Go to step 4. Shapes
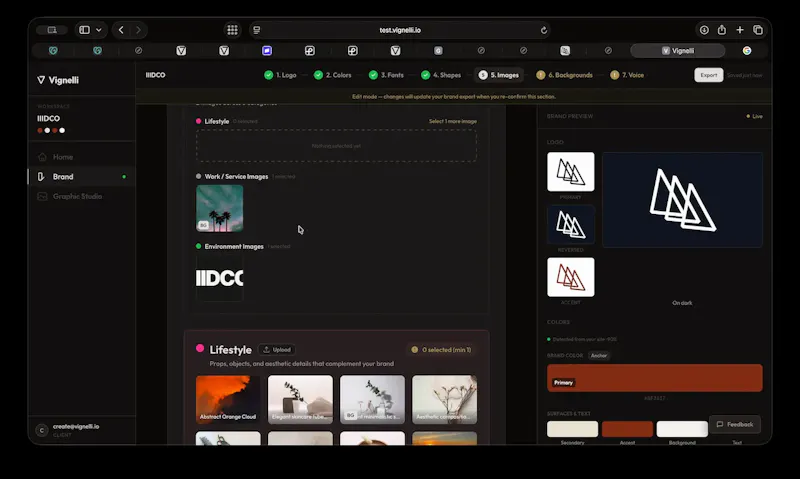Viewport: 800px width, 479px height. pyautogui.click(x=441, y=75)
